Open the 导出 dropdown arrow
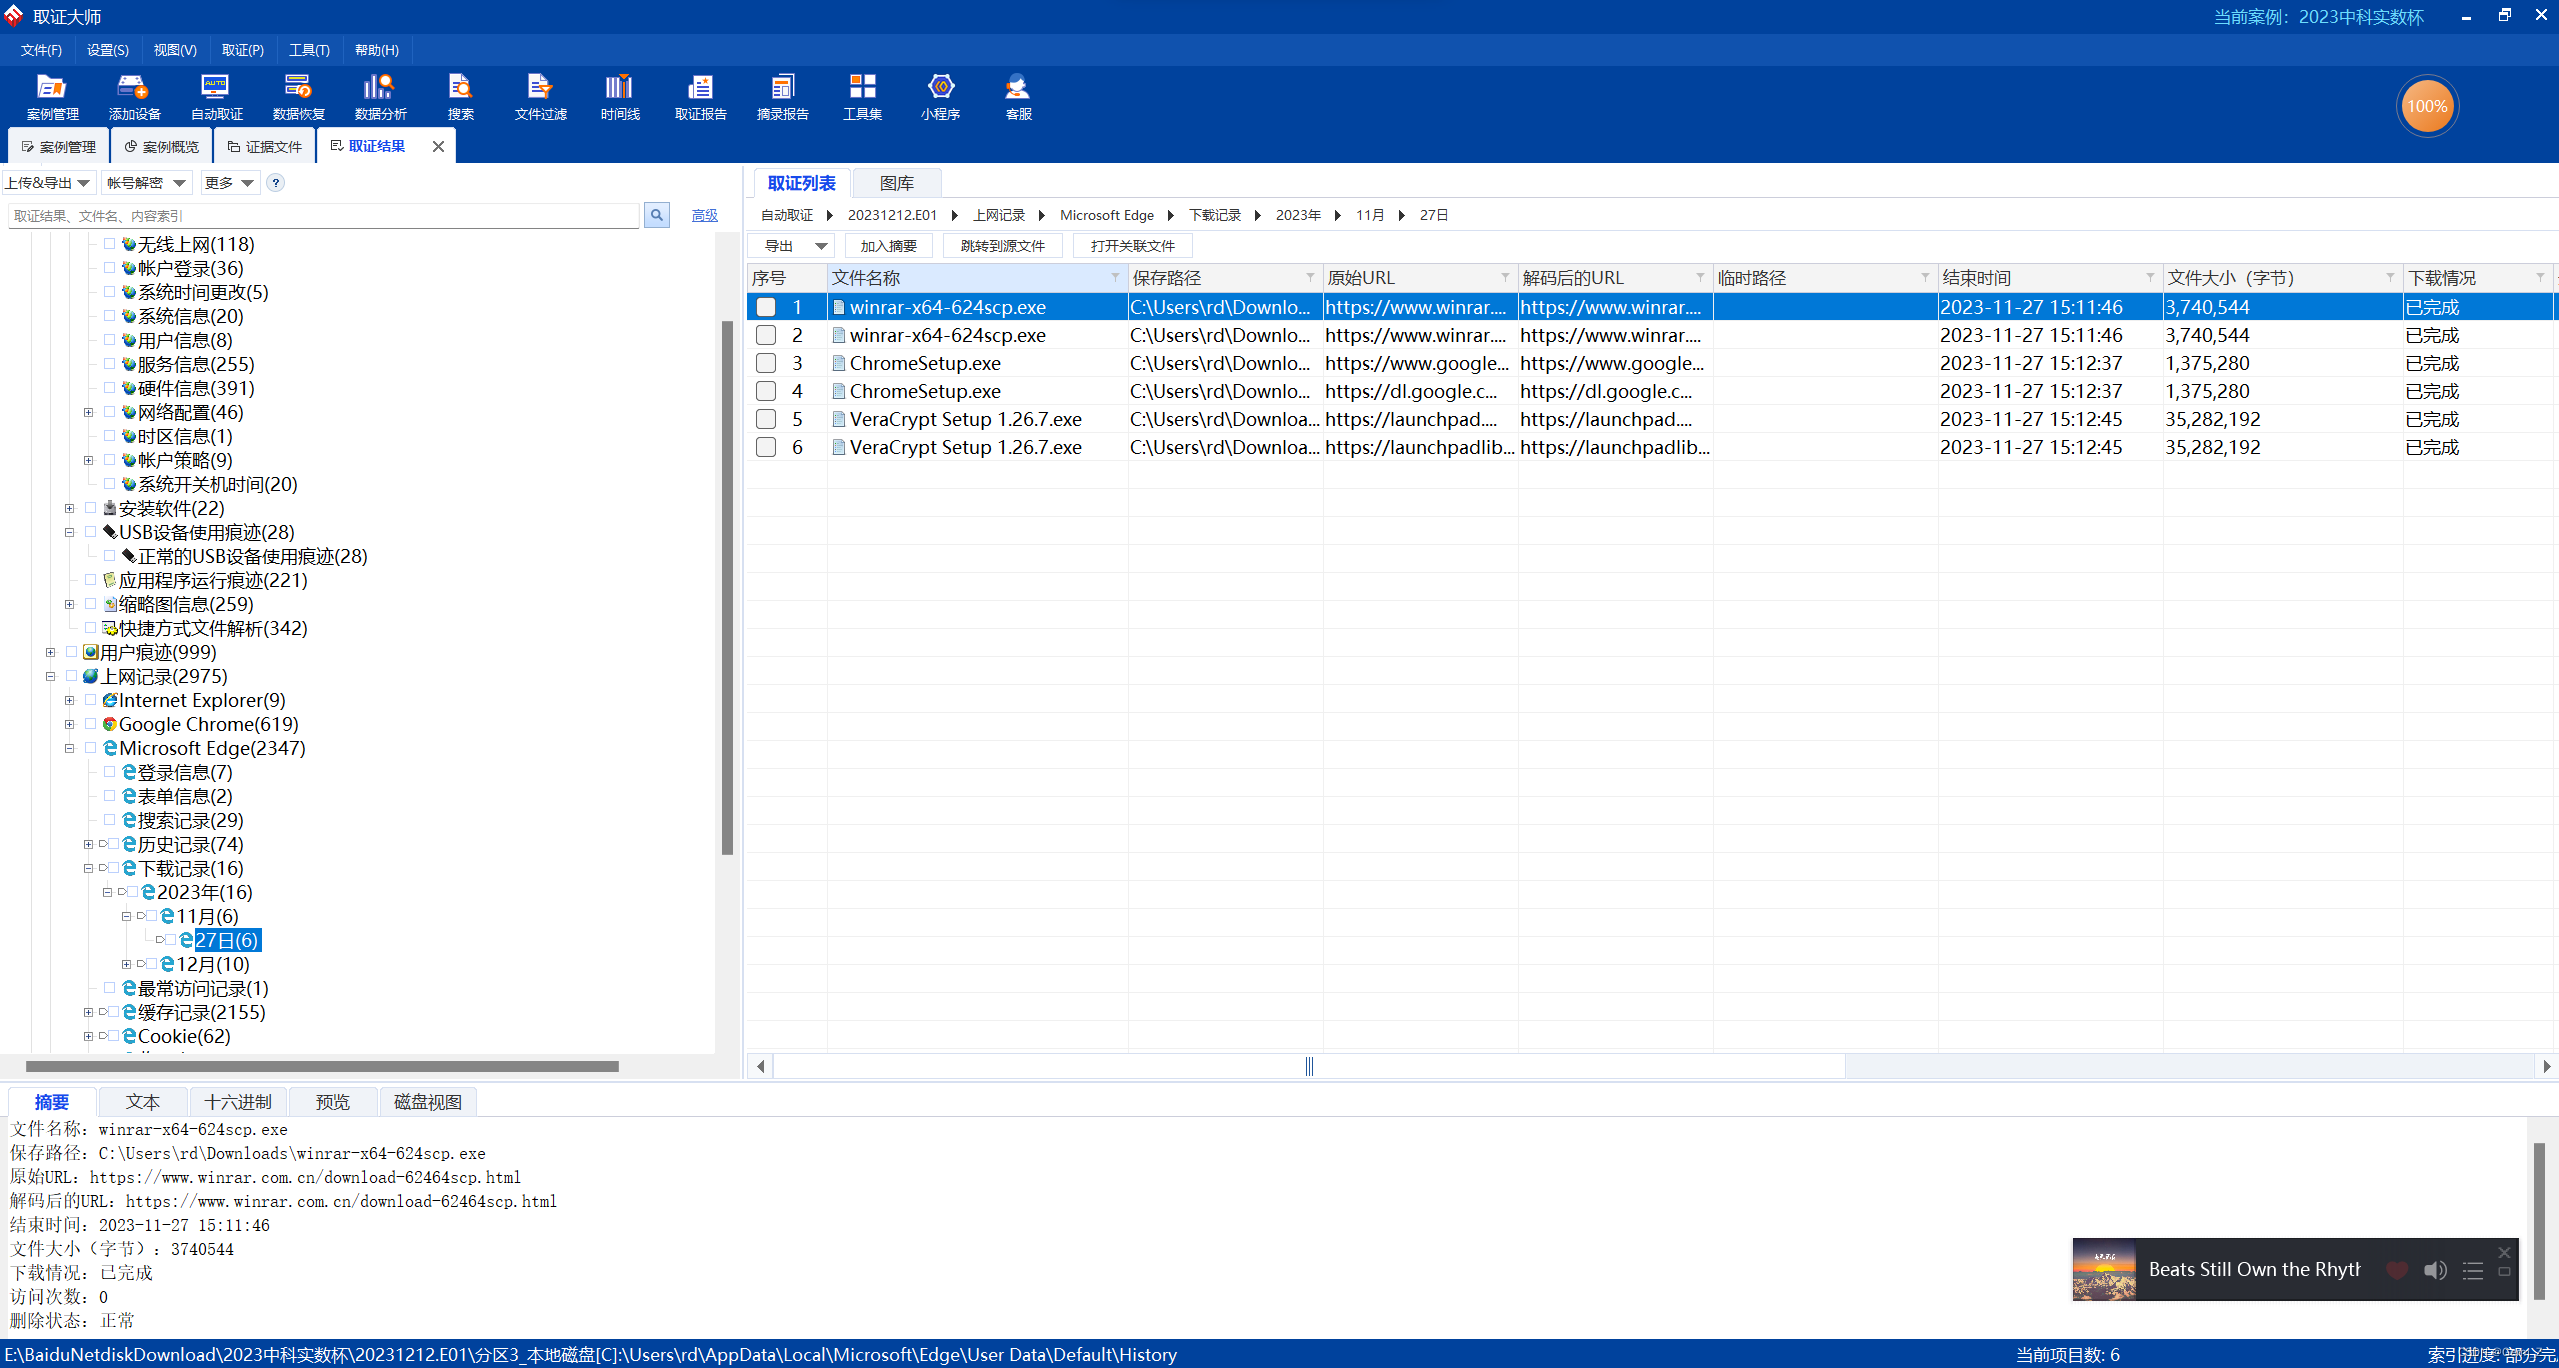 (821, 246)
